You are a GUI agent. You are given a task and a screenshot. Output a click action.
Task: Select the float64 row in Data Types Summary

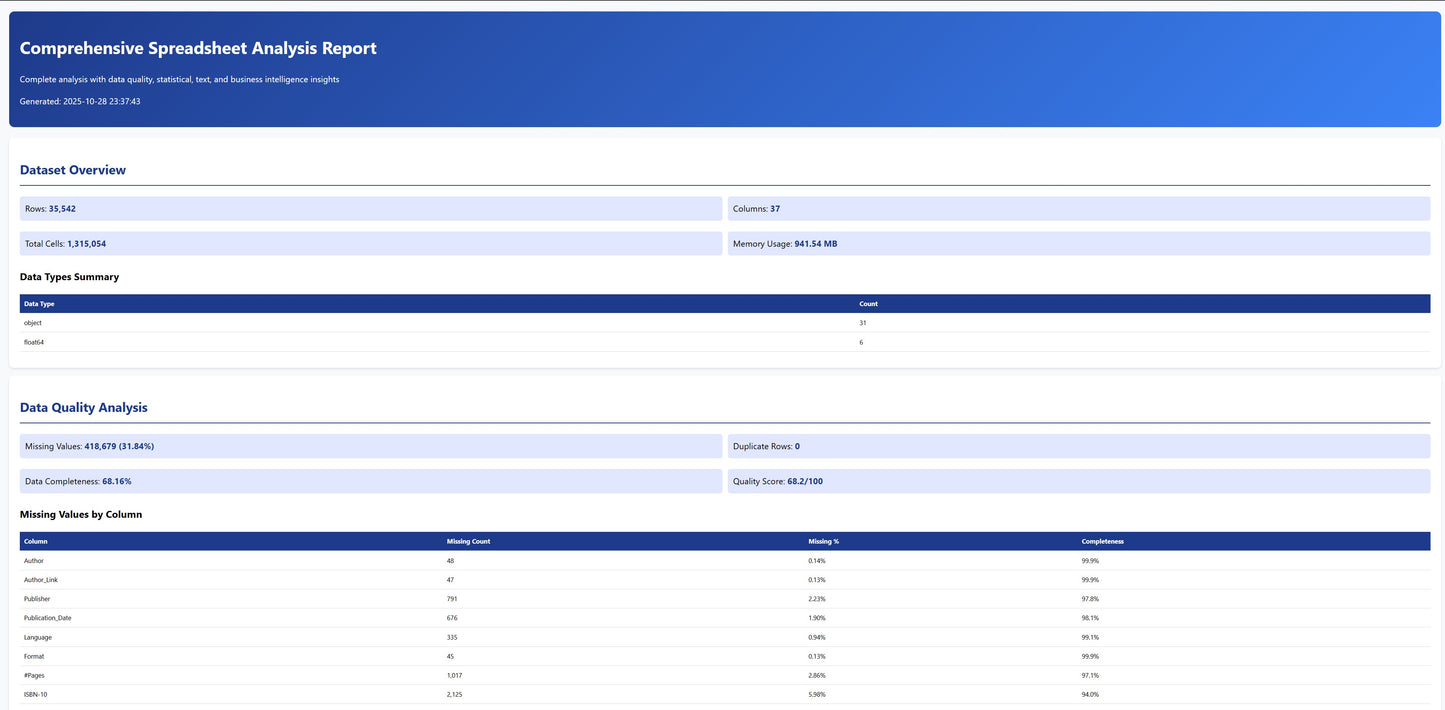(400, 342)
